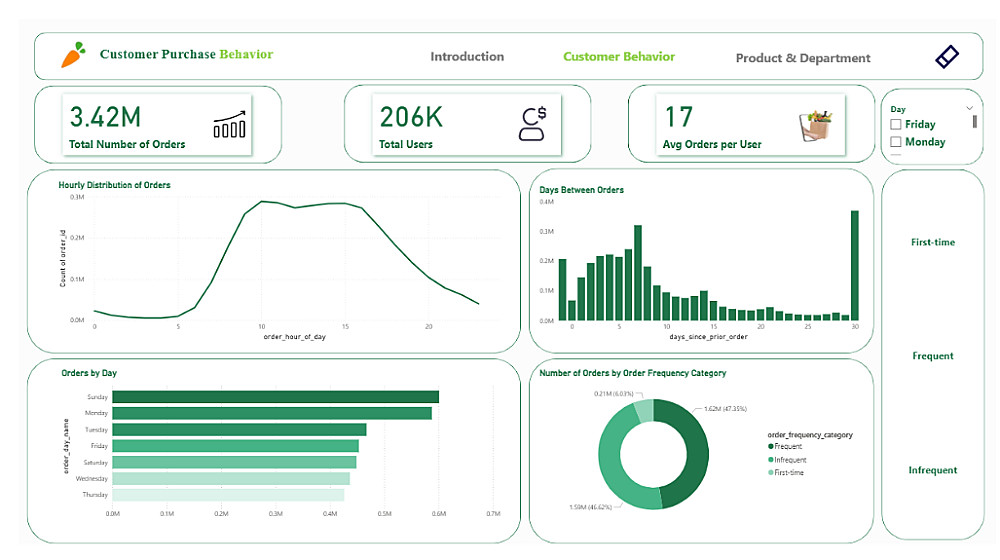Tick the Monday checkbox in Day slicer
Image resolution: width=1000 pixels, height=560 pixels.
[x=896, y=142]
